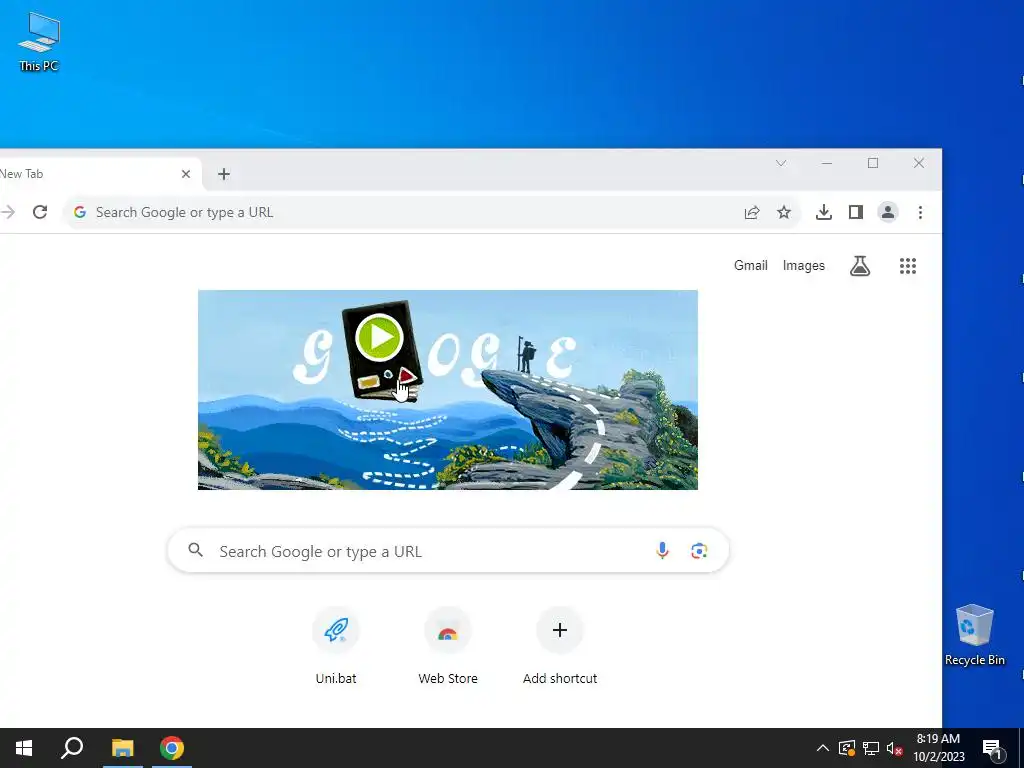Image resolution: width=1024 pixels, height=768 pixels.
Task: Open a new tab with the plus button
Action: coord(224,174)
